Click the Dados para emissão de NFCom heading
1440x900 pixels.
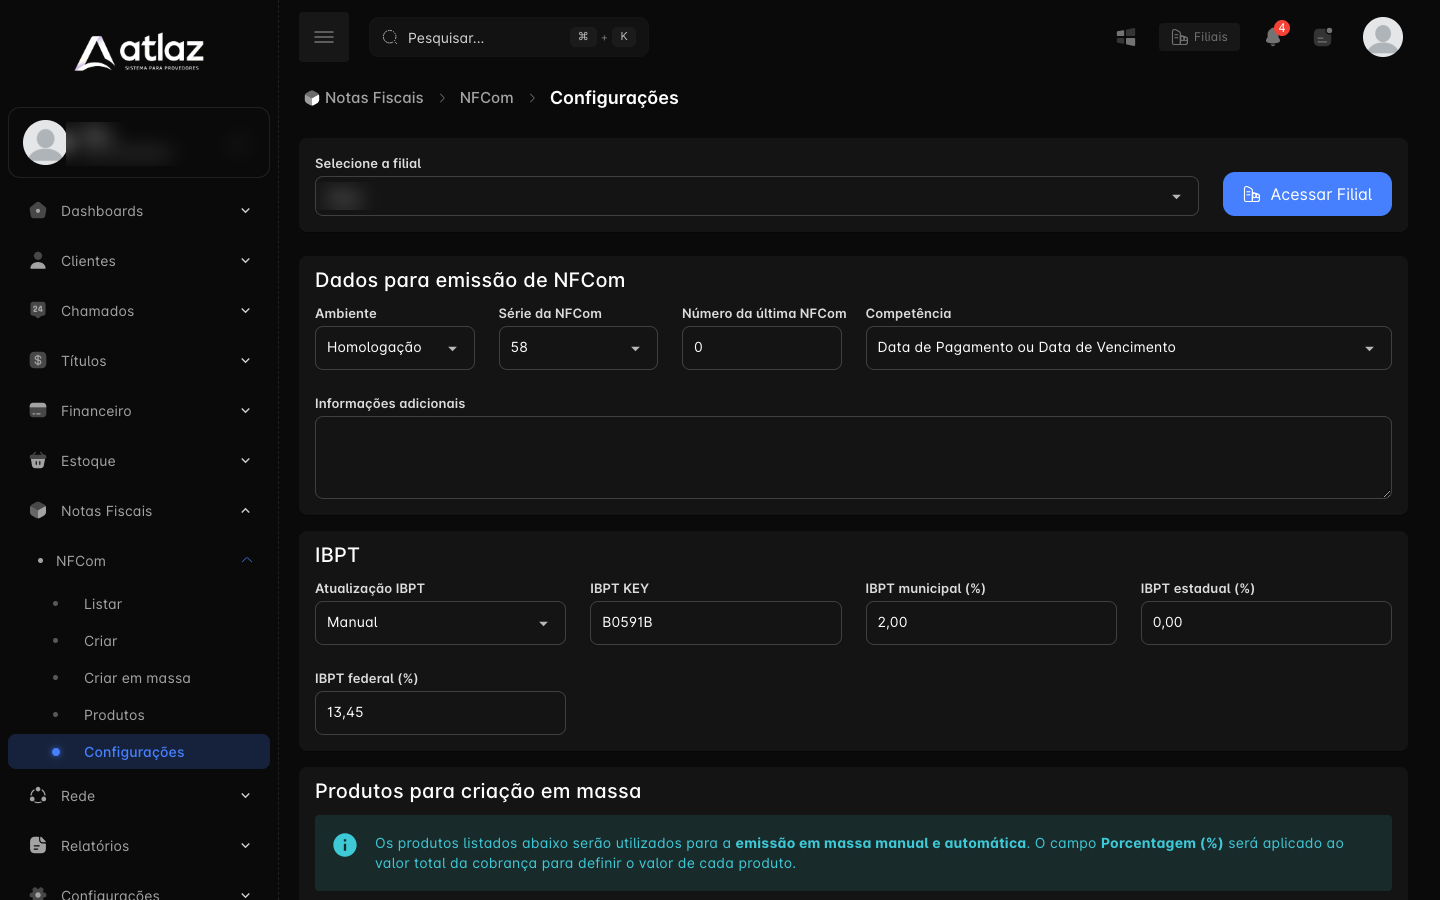tap(470, 280)
